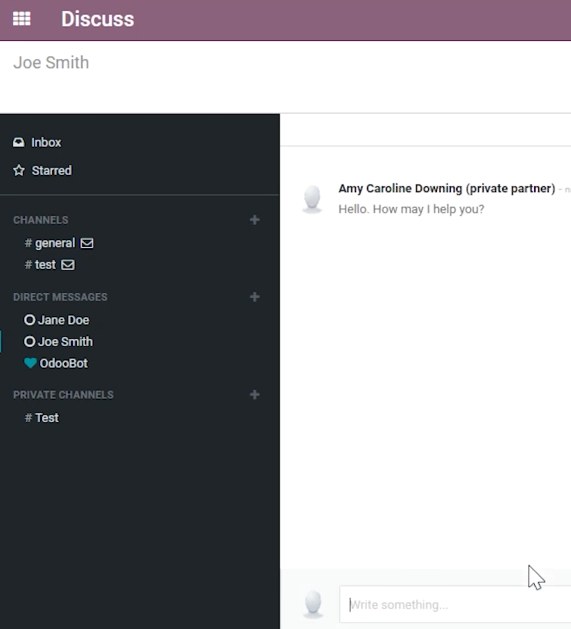Start a direct message with plus icon
The height and width of the screenshot is (629, 571).
point(254,297)
